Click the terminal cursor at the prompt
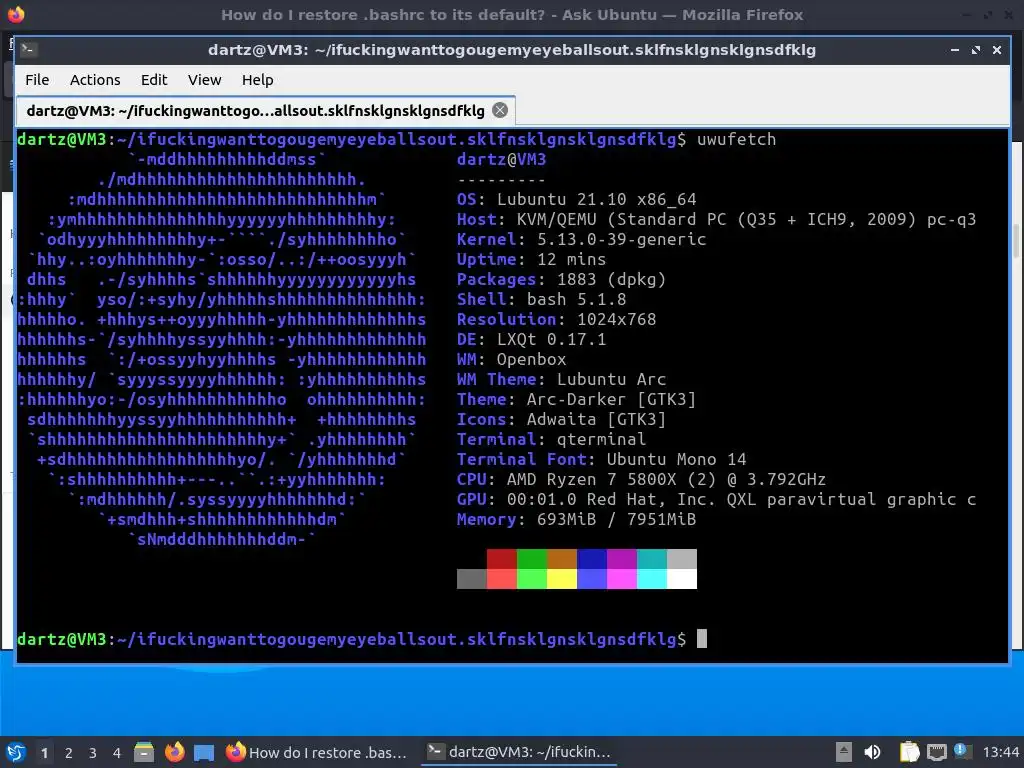Image resolution: width=1024 pixels, height=768 pixels. click(702, 638)
